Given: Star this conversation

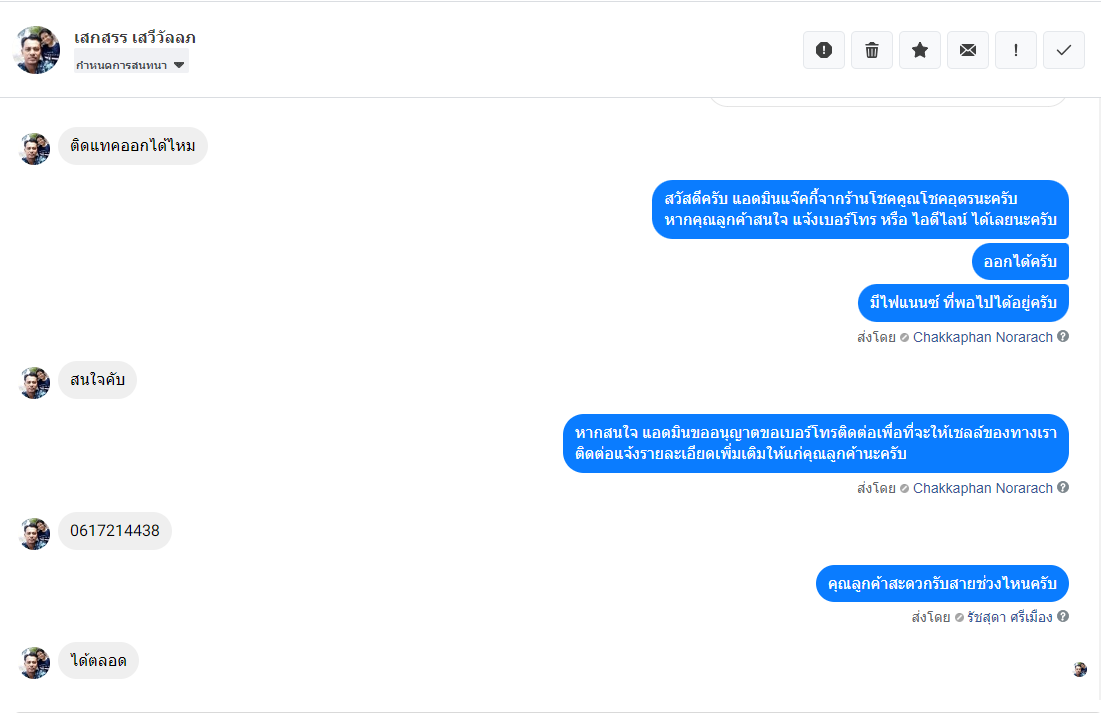Looking at the screenshot, I should pyautogui.click(x=920, y=50).
